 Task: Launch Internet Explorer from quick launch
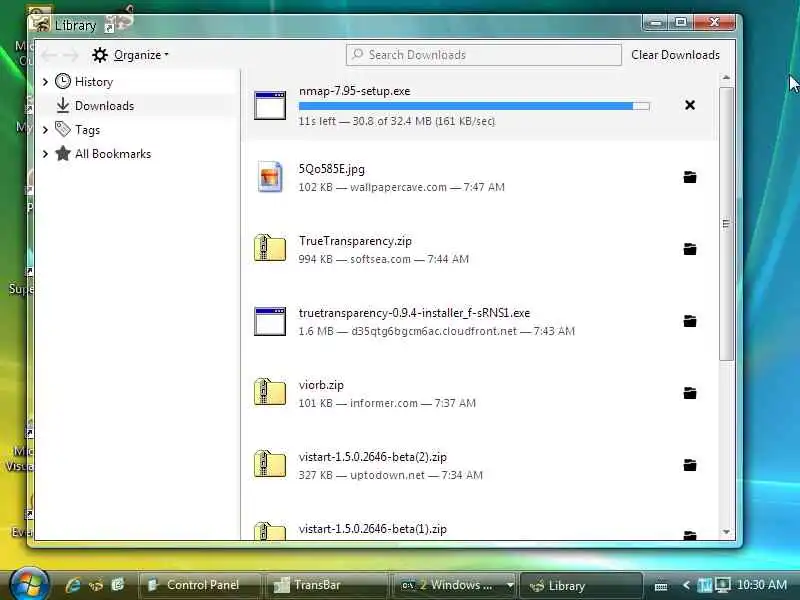click(x=73, y=585)
